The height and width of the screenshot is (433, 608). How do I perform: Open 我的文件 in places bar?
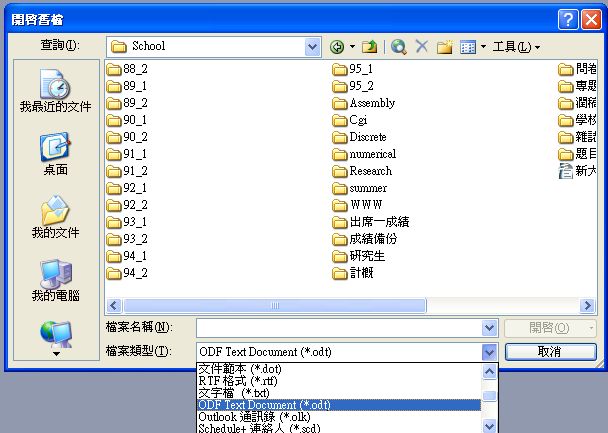point(55,218)
